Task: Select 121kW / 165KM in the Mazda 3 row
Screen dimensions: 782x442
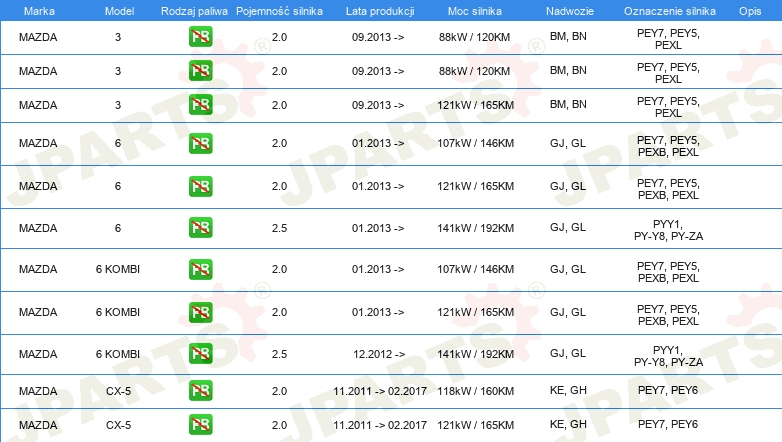Action: (475, 105)
